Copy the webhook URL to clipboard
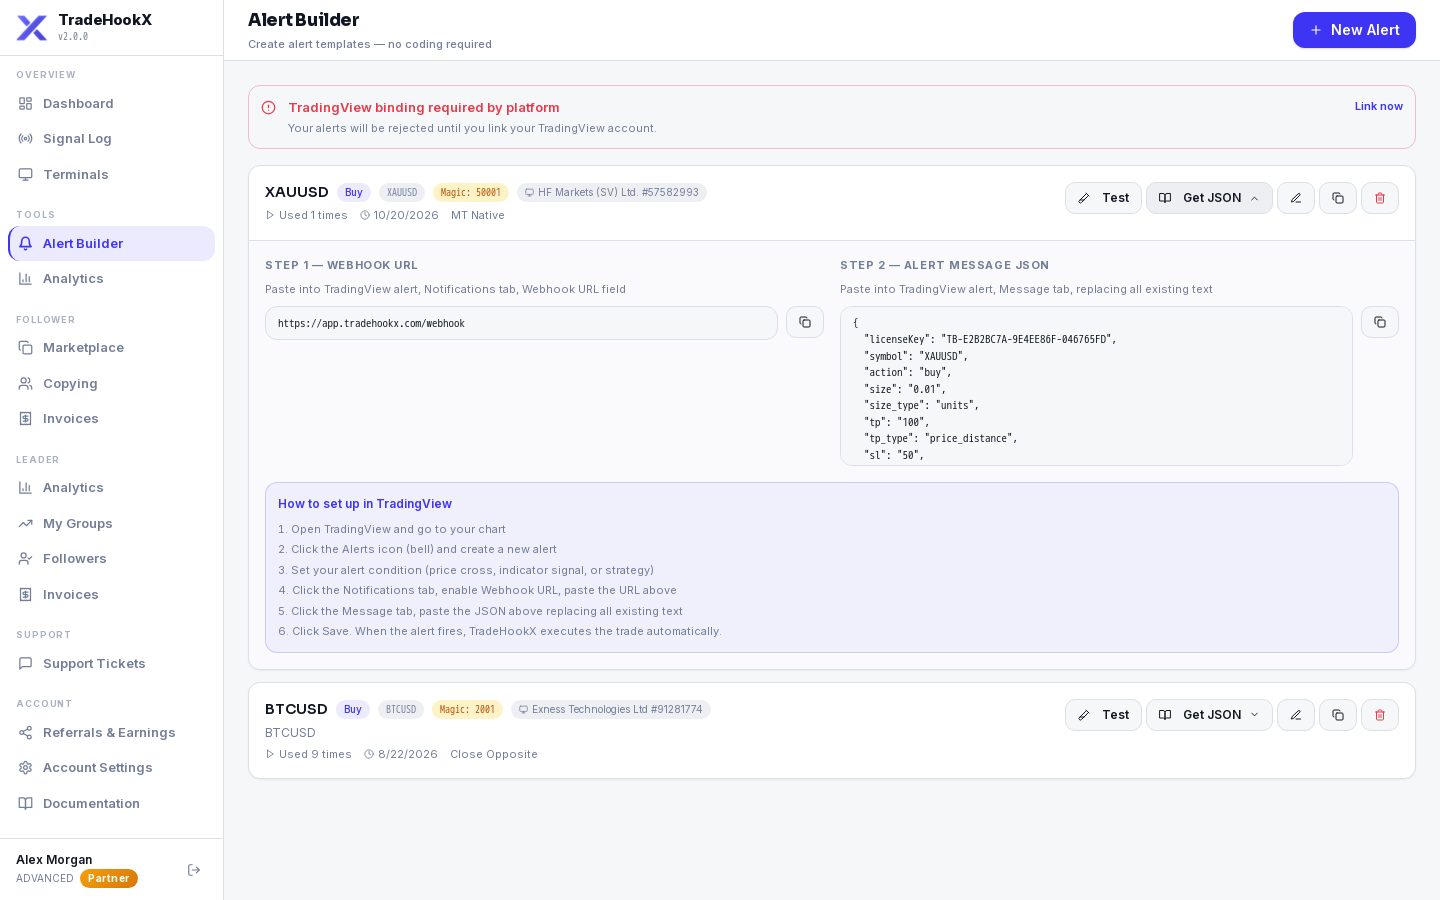 [x=805, y=322]
